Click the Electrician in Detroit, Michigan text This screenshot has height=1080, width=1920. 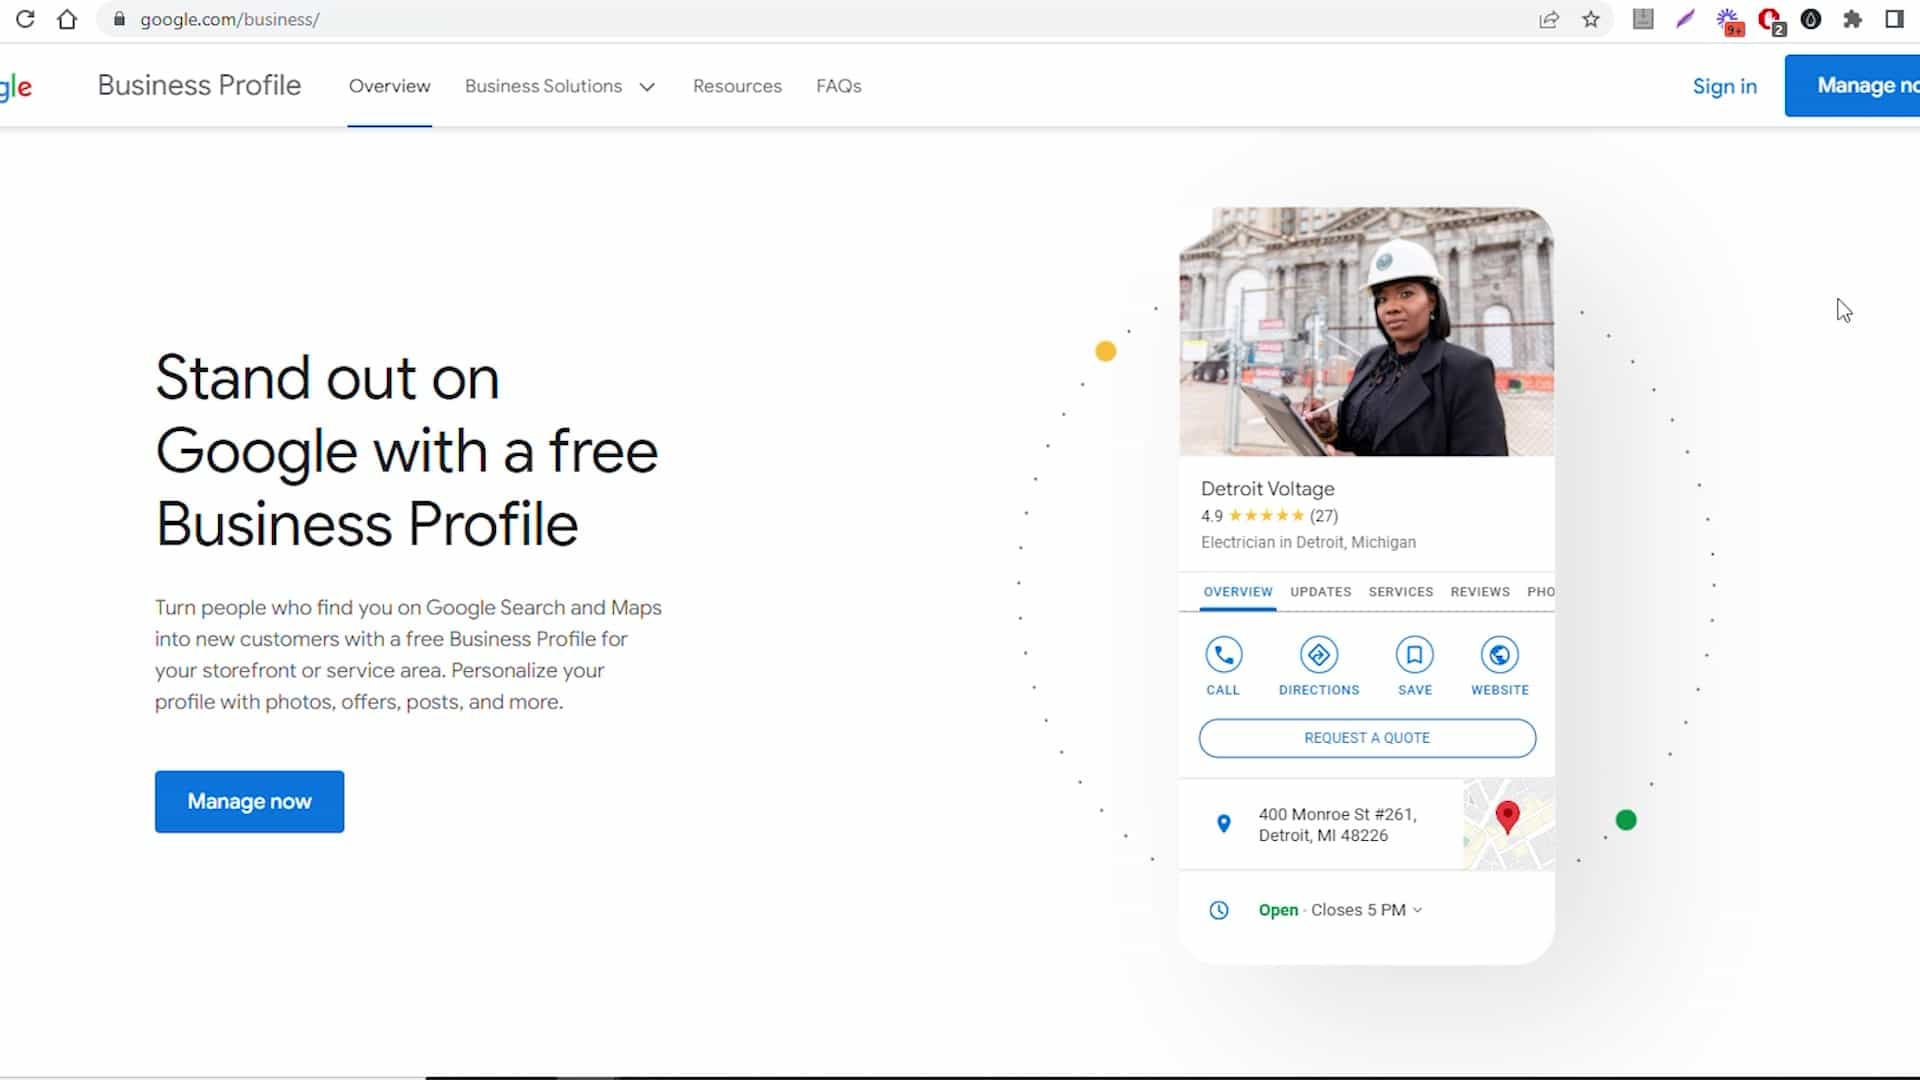[1308, 542]
